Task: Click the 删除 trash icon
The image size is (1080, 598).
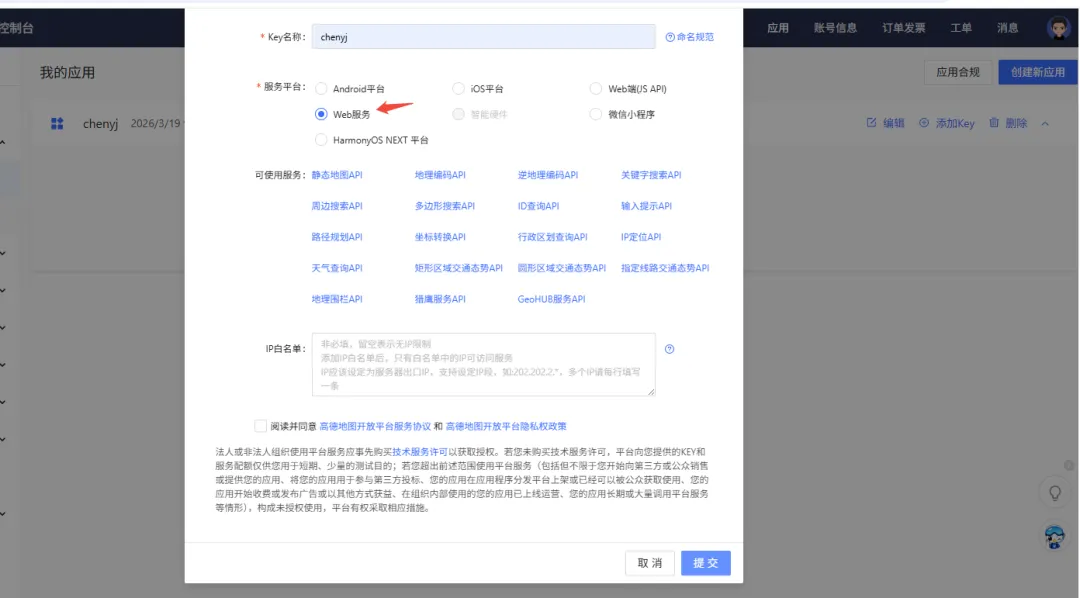Action: tap(993, 123)
